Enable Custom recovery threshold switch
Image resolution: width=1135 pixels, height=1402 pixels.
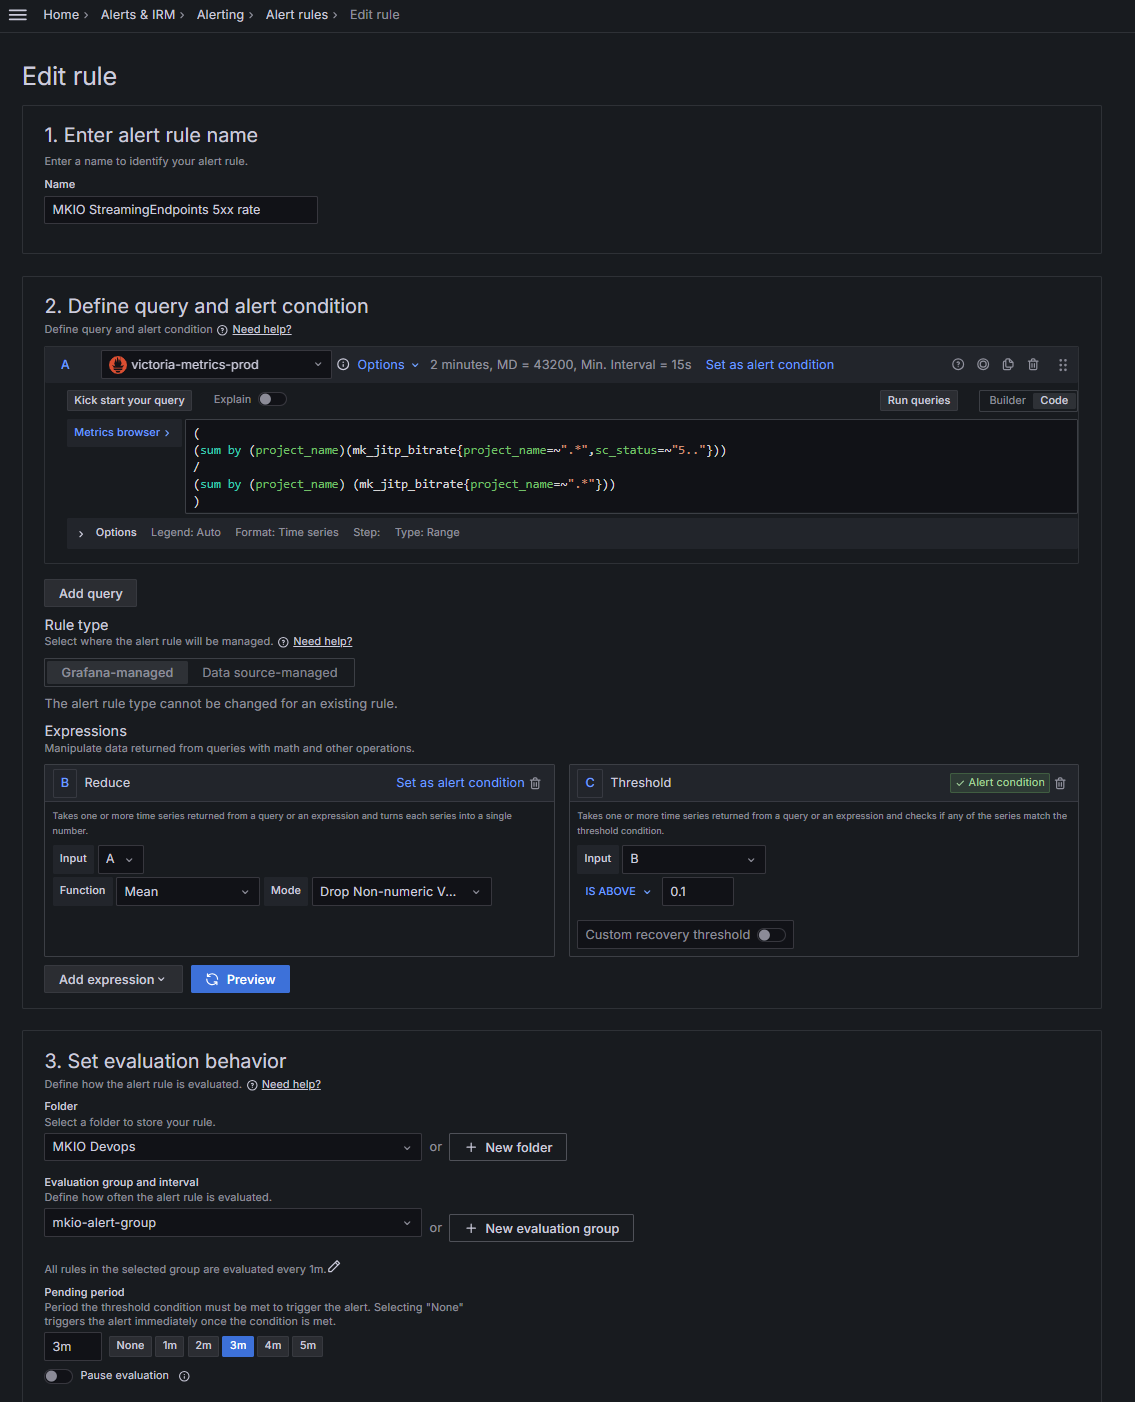[771, 935]
